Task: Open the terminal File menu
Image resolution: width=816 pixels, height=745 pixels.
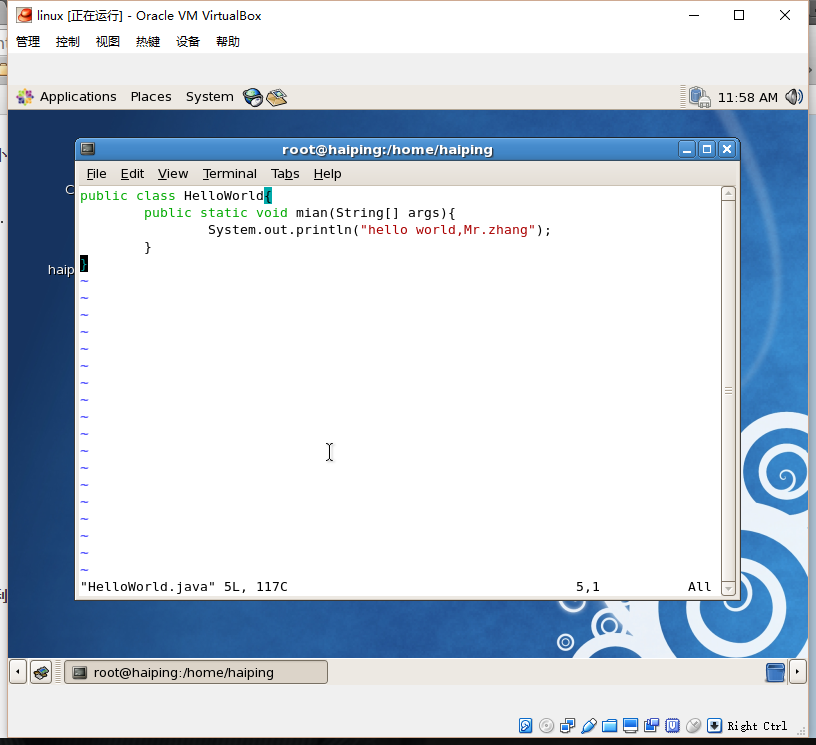Action: [x=96, y=174]
